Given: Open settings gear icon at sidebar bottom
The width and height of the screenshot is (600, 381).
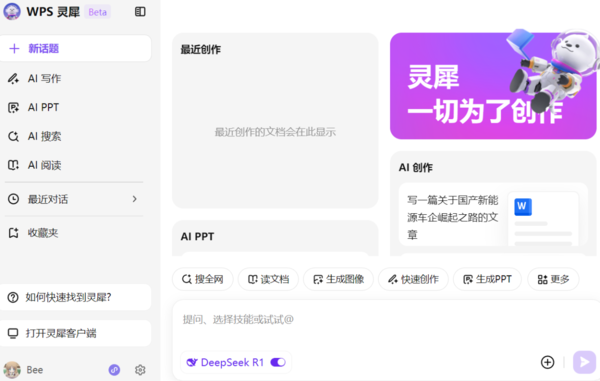Looking at the screenshot, I should pyautogui.click(x=140, y=370).
